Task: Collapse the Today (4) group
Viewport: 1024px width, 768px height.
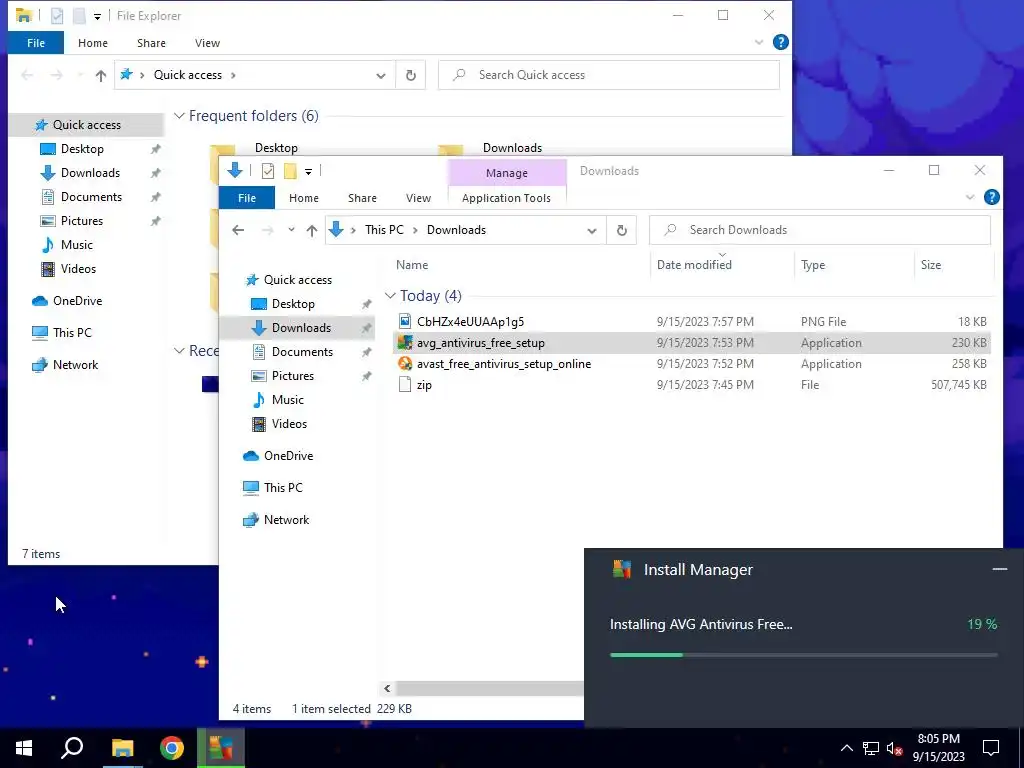Action: (x=391, y=296)
